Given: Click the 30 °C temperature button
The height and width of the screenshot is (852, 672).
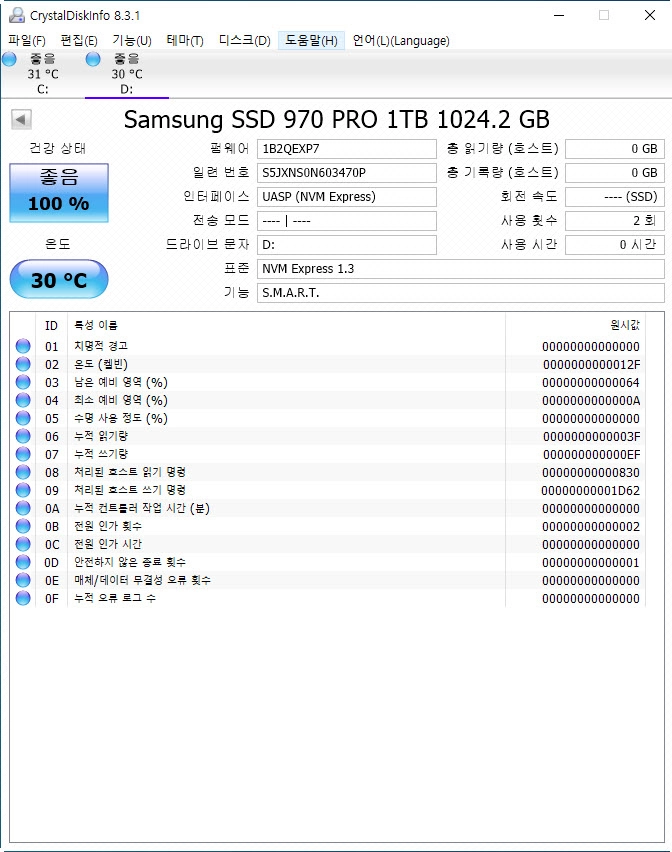Looking at the screenshot, I should [x=59, y=279].
